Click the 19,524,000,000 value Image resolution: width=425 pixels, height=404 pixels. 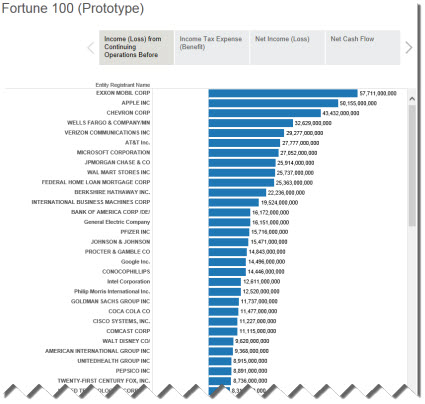279,203
